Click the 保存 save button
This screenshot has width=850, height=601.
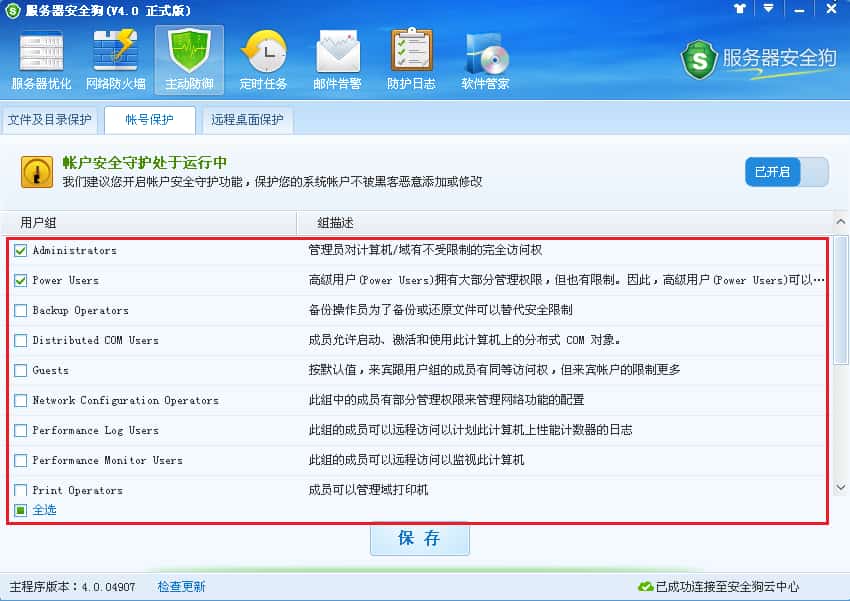tap(420, 539)
